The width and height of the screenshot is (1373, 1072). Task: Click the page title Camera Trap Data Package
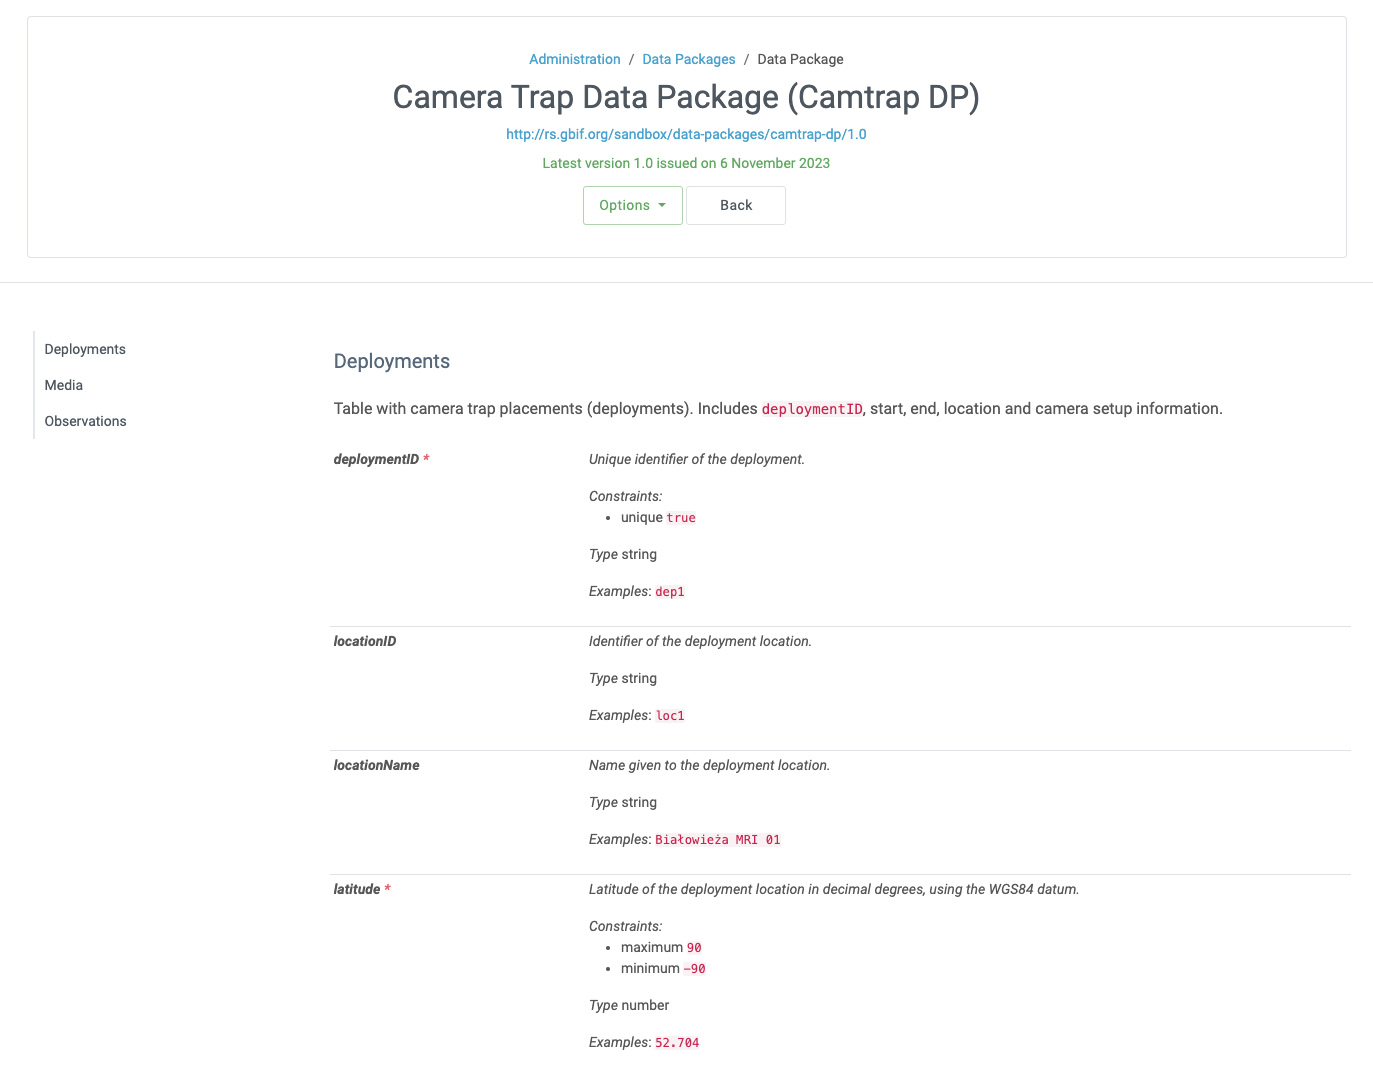[686, 97]
